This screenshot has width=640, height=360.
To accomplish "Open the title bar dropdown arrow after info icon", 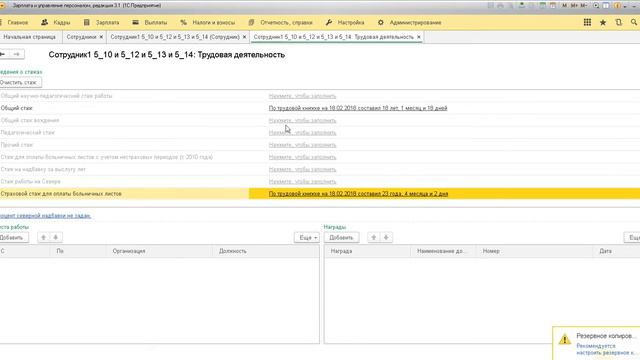I will 625,6.
